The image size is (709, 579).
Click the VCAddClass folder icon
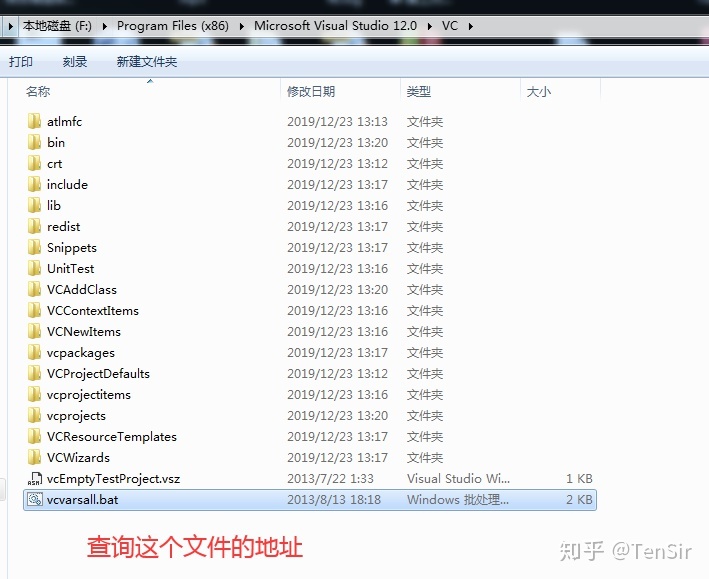34,290
